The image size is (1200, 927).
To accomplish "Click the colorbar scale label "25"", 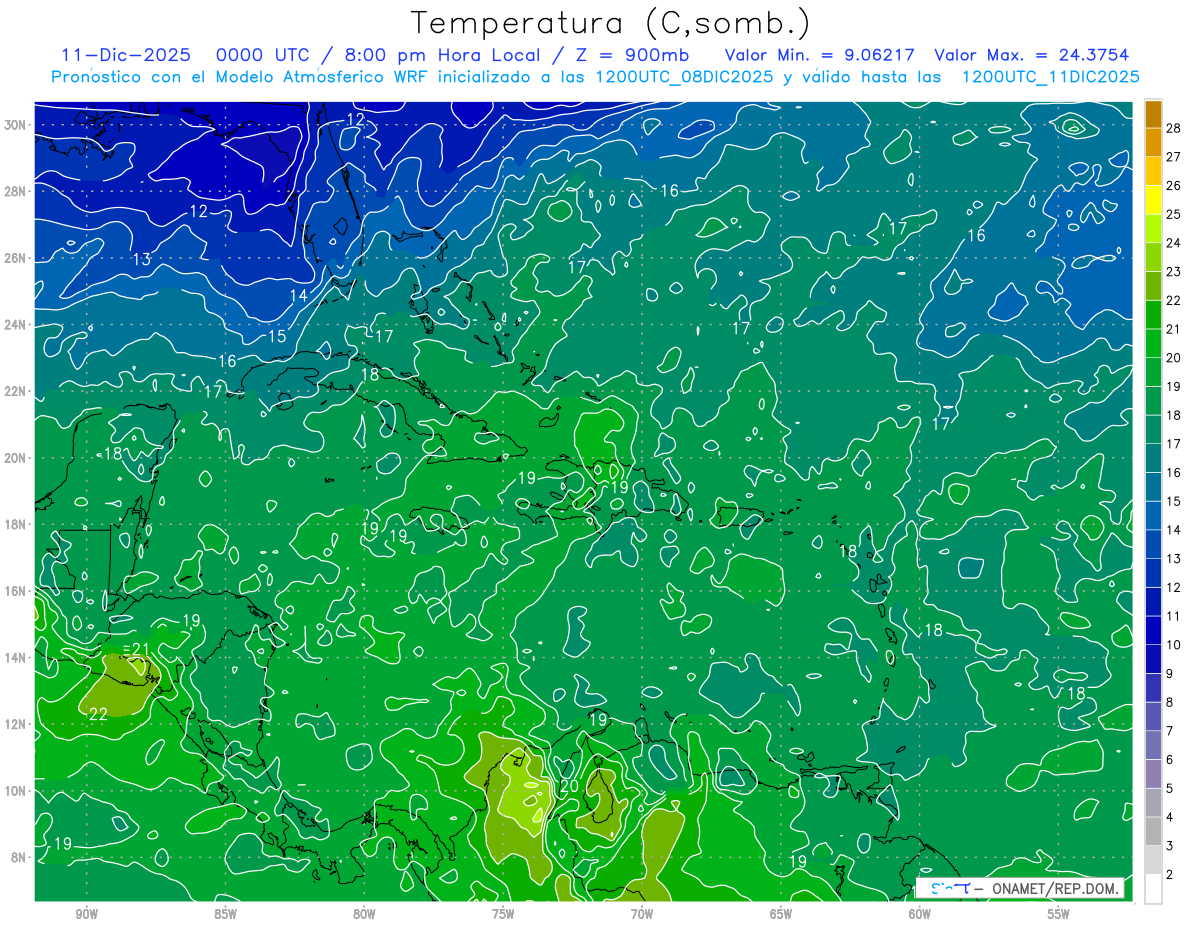I will (1174, 214).
